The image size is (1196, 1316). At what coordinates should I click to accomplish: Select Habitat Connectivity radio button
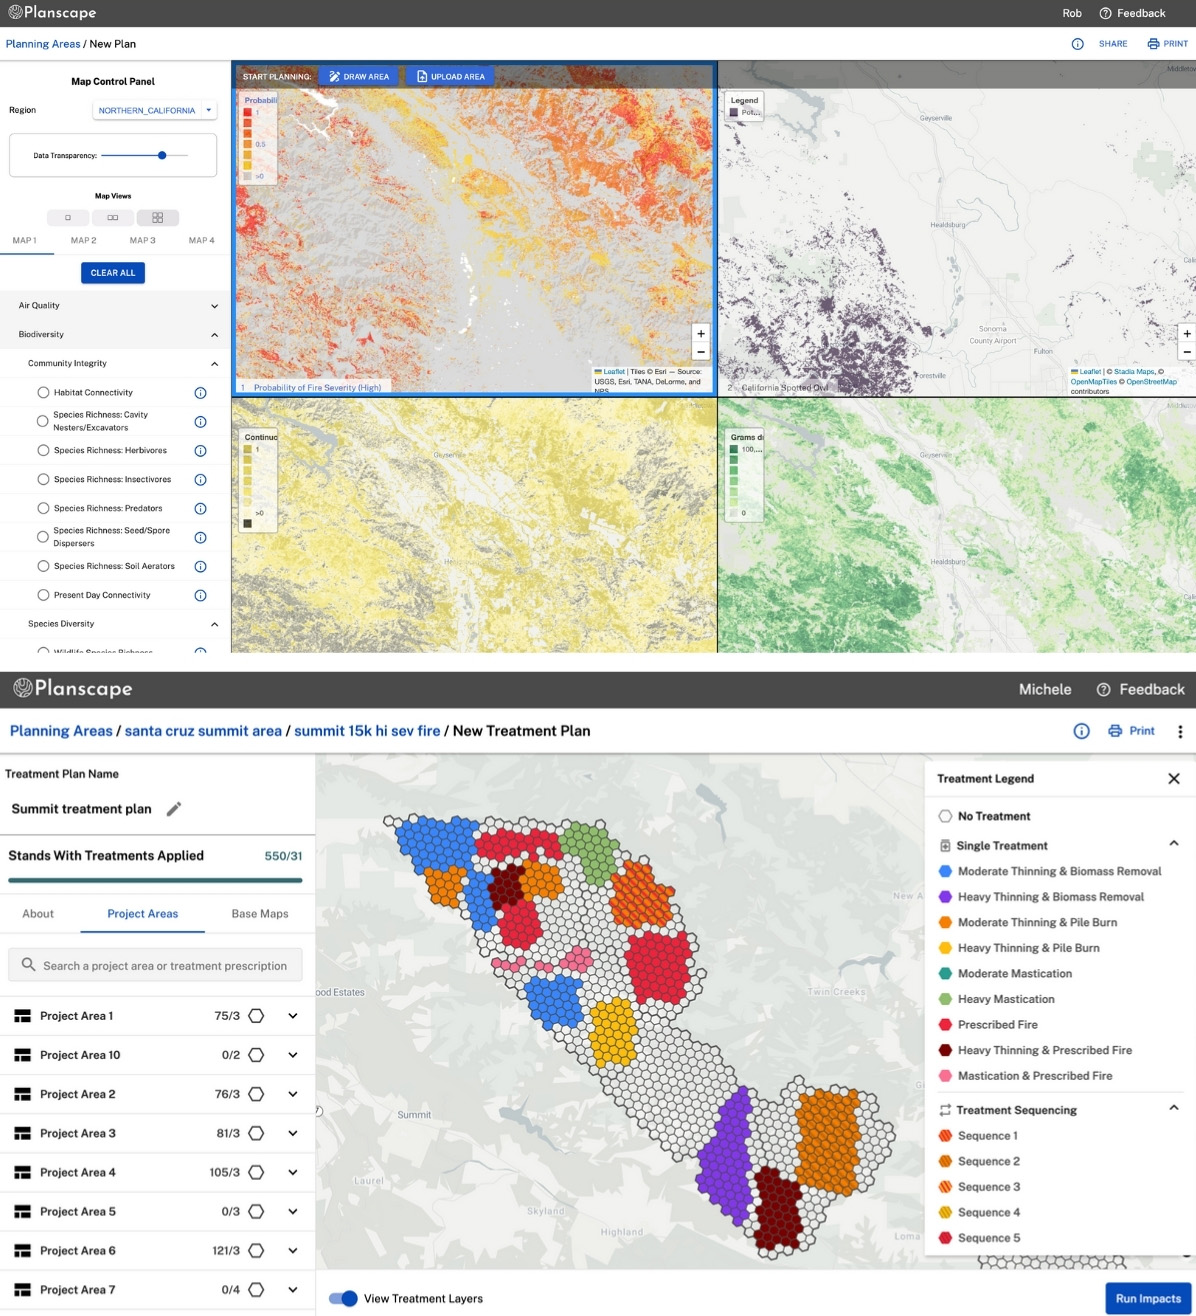tap(43, 393)
